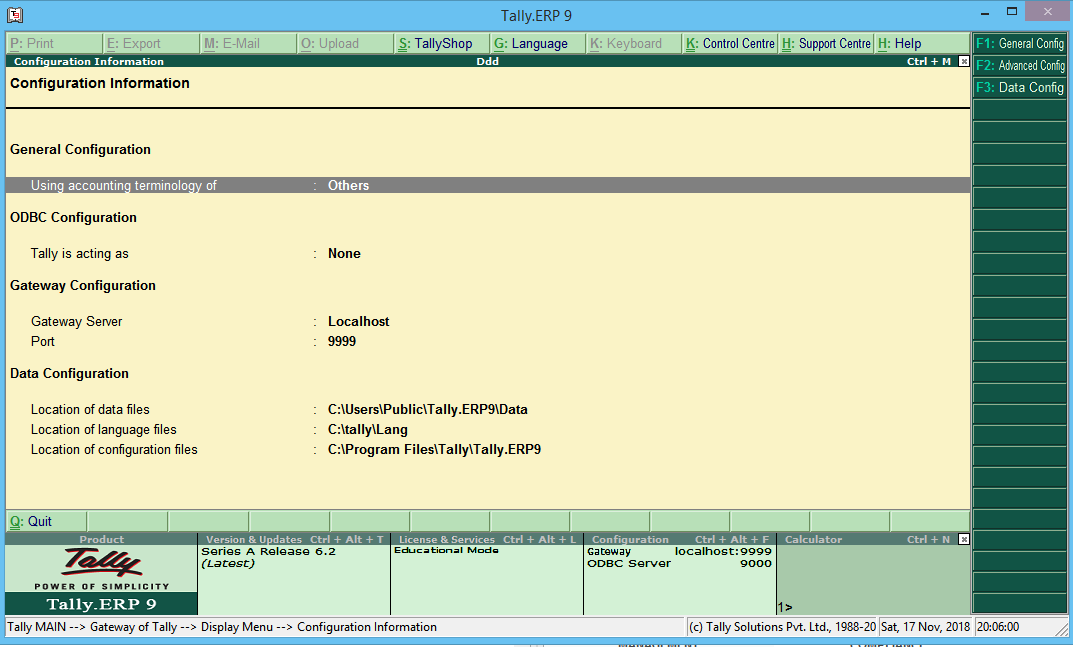The image size is (1073, 647).
Task: Open Control Centre from top bar
Action: (x=730, y=44)
